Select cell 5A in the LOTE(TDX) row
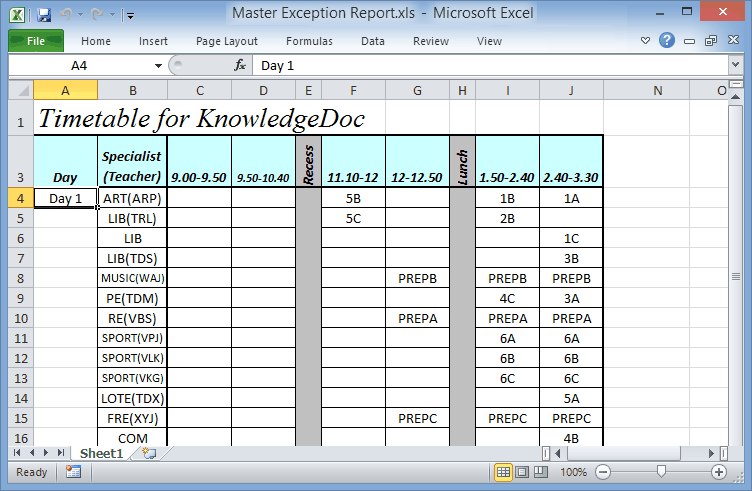The height and width of the screenshot is (491, 752). click(x=571, y=398)
